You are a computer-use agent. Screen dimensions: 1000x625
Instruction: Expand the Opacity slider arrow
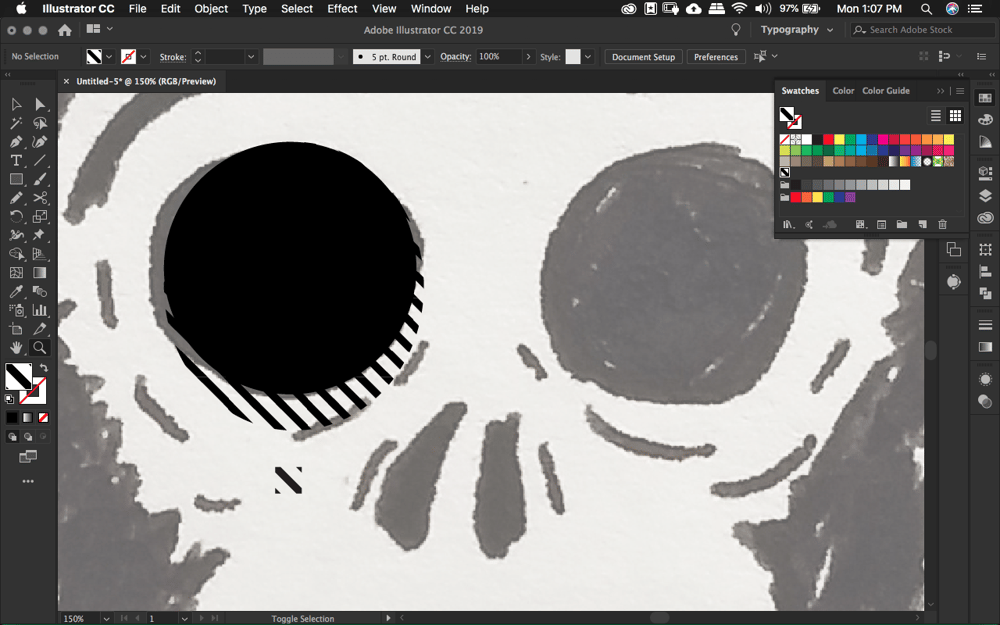(x=528, y=57)
